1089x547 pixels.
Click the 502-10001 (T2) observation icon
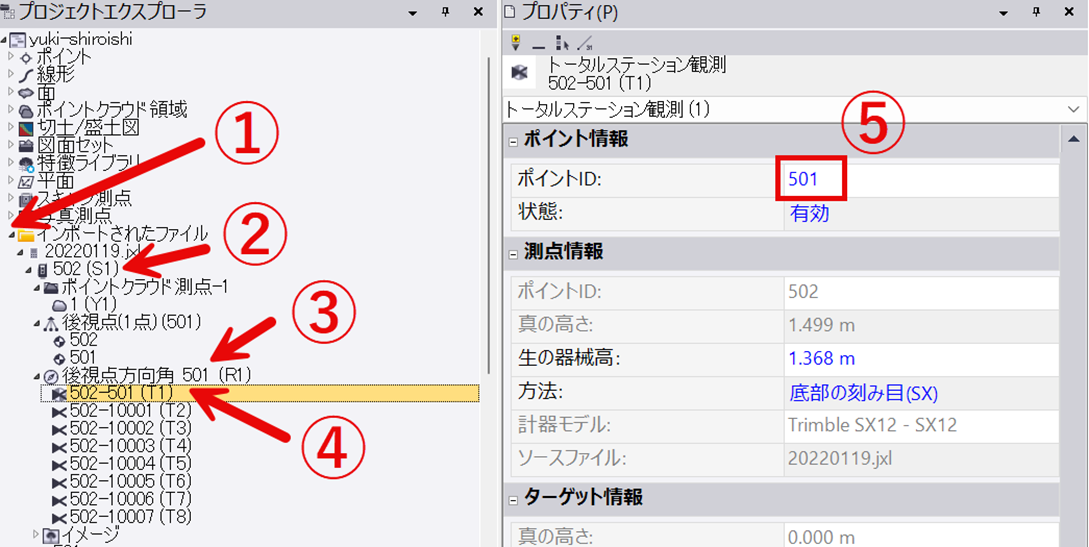click(60, 412)
